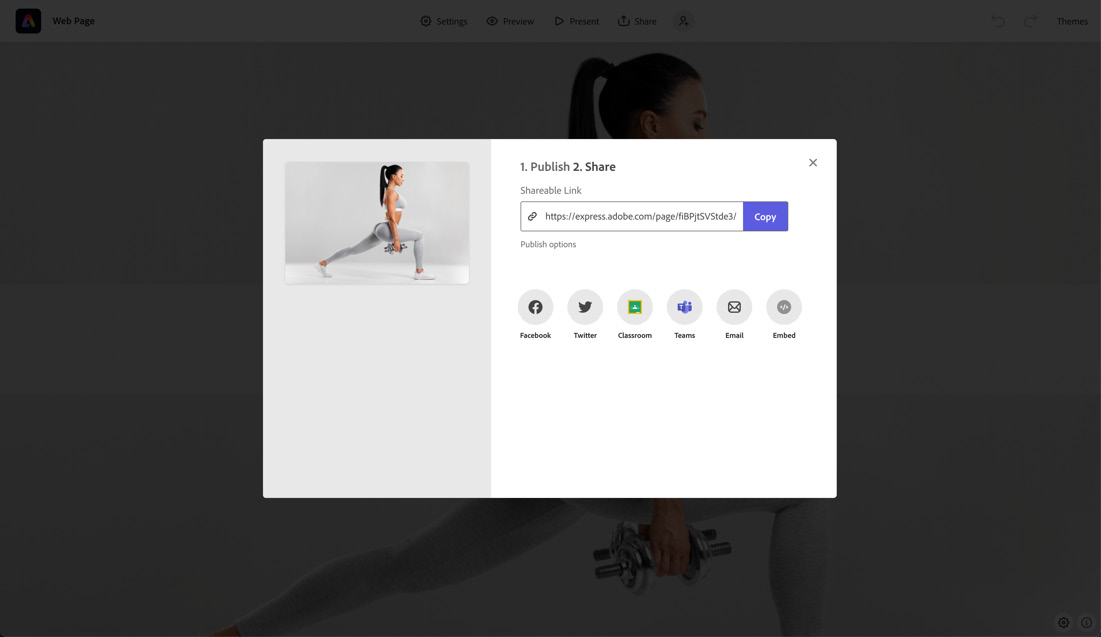Close the Publish and Share dialog
The image size is (1101, 637).
(x=813, y=162)
